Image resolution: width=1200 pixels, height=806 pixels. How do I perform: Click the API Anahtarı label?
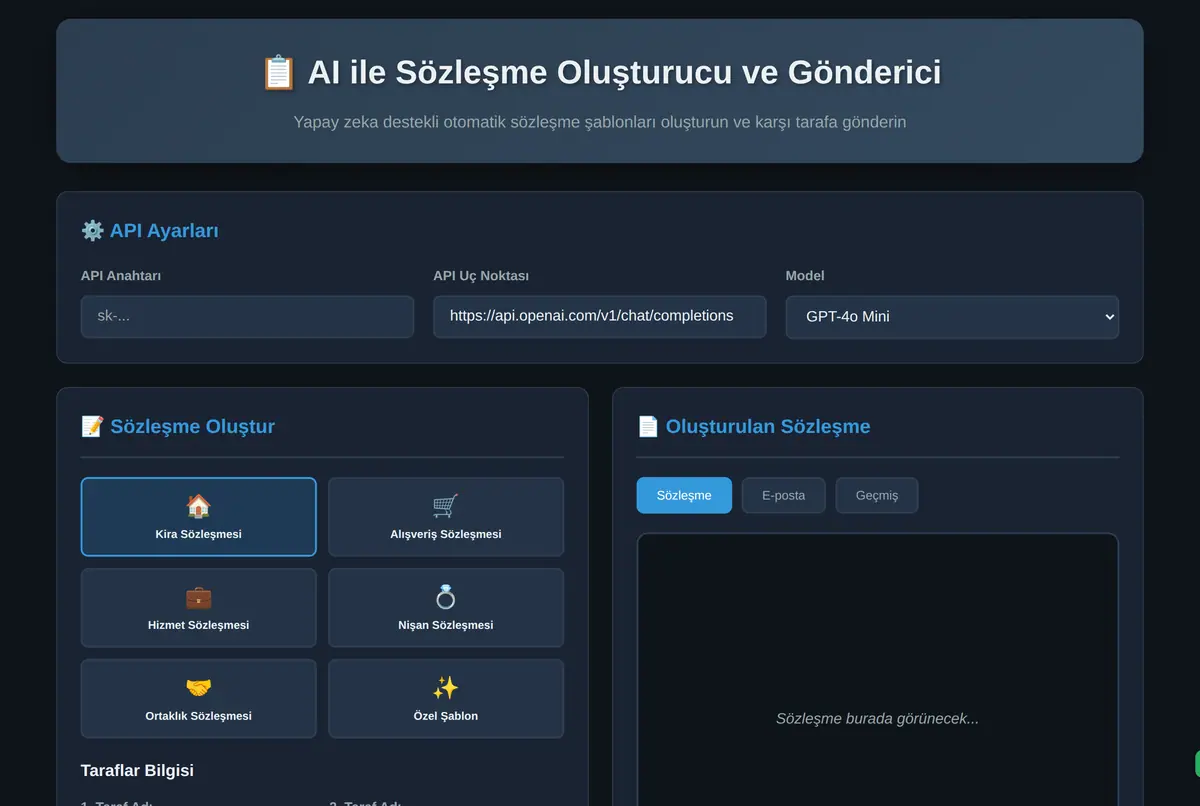(x=121, y=276)
